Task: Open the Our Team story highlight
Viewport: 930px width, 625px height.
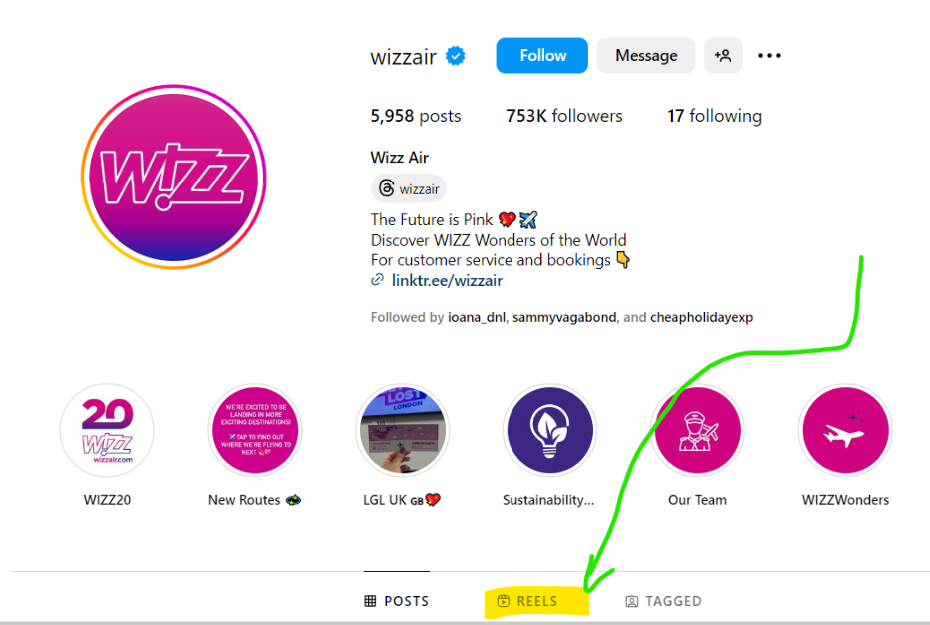Action: [x=697, y=430]
